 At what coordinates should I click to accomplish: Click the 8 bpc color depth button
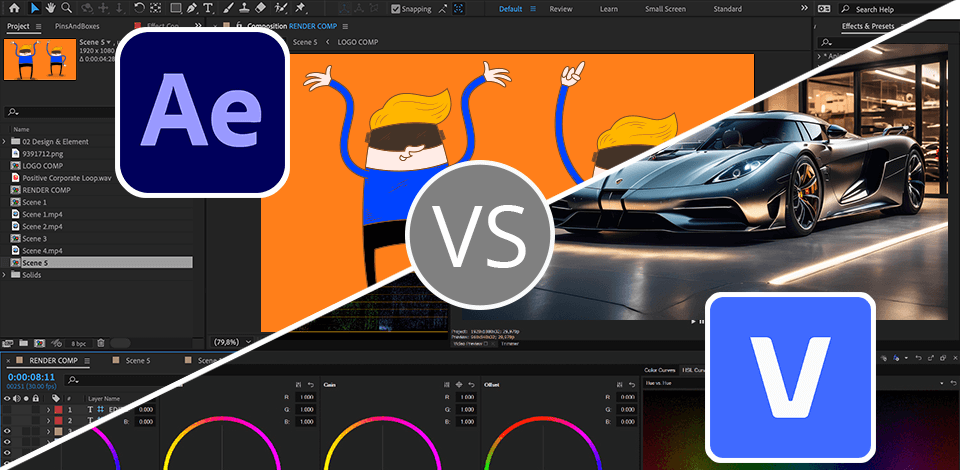(x=78, y=343)
